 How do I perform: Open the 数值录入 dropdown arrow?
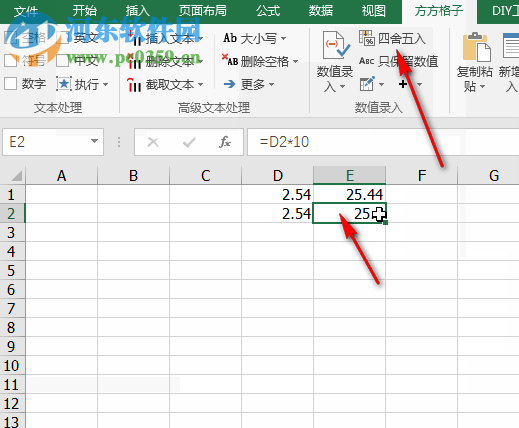tap(343, 87)
